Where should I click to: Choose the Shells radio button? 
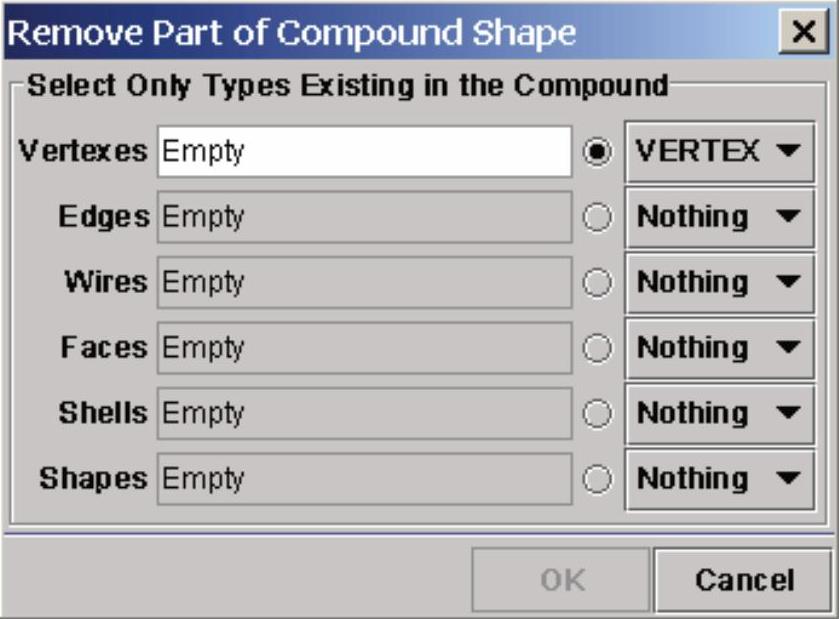(597, 413)
